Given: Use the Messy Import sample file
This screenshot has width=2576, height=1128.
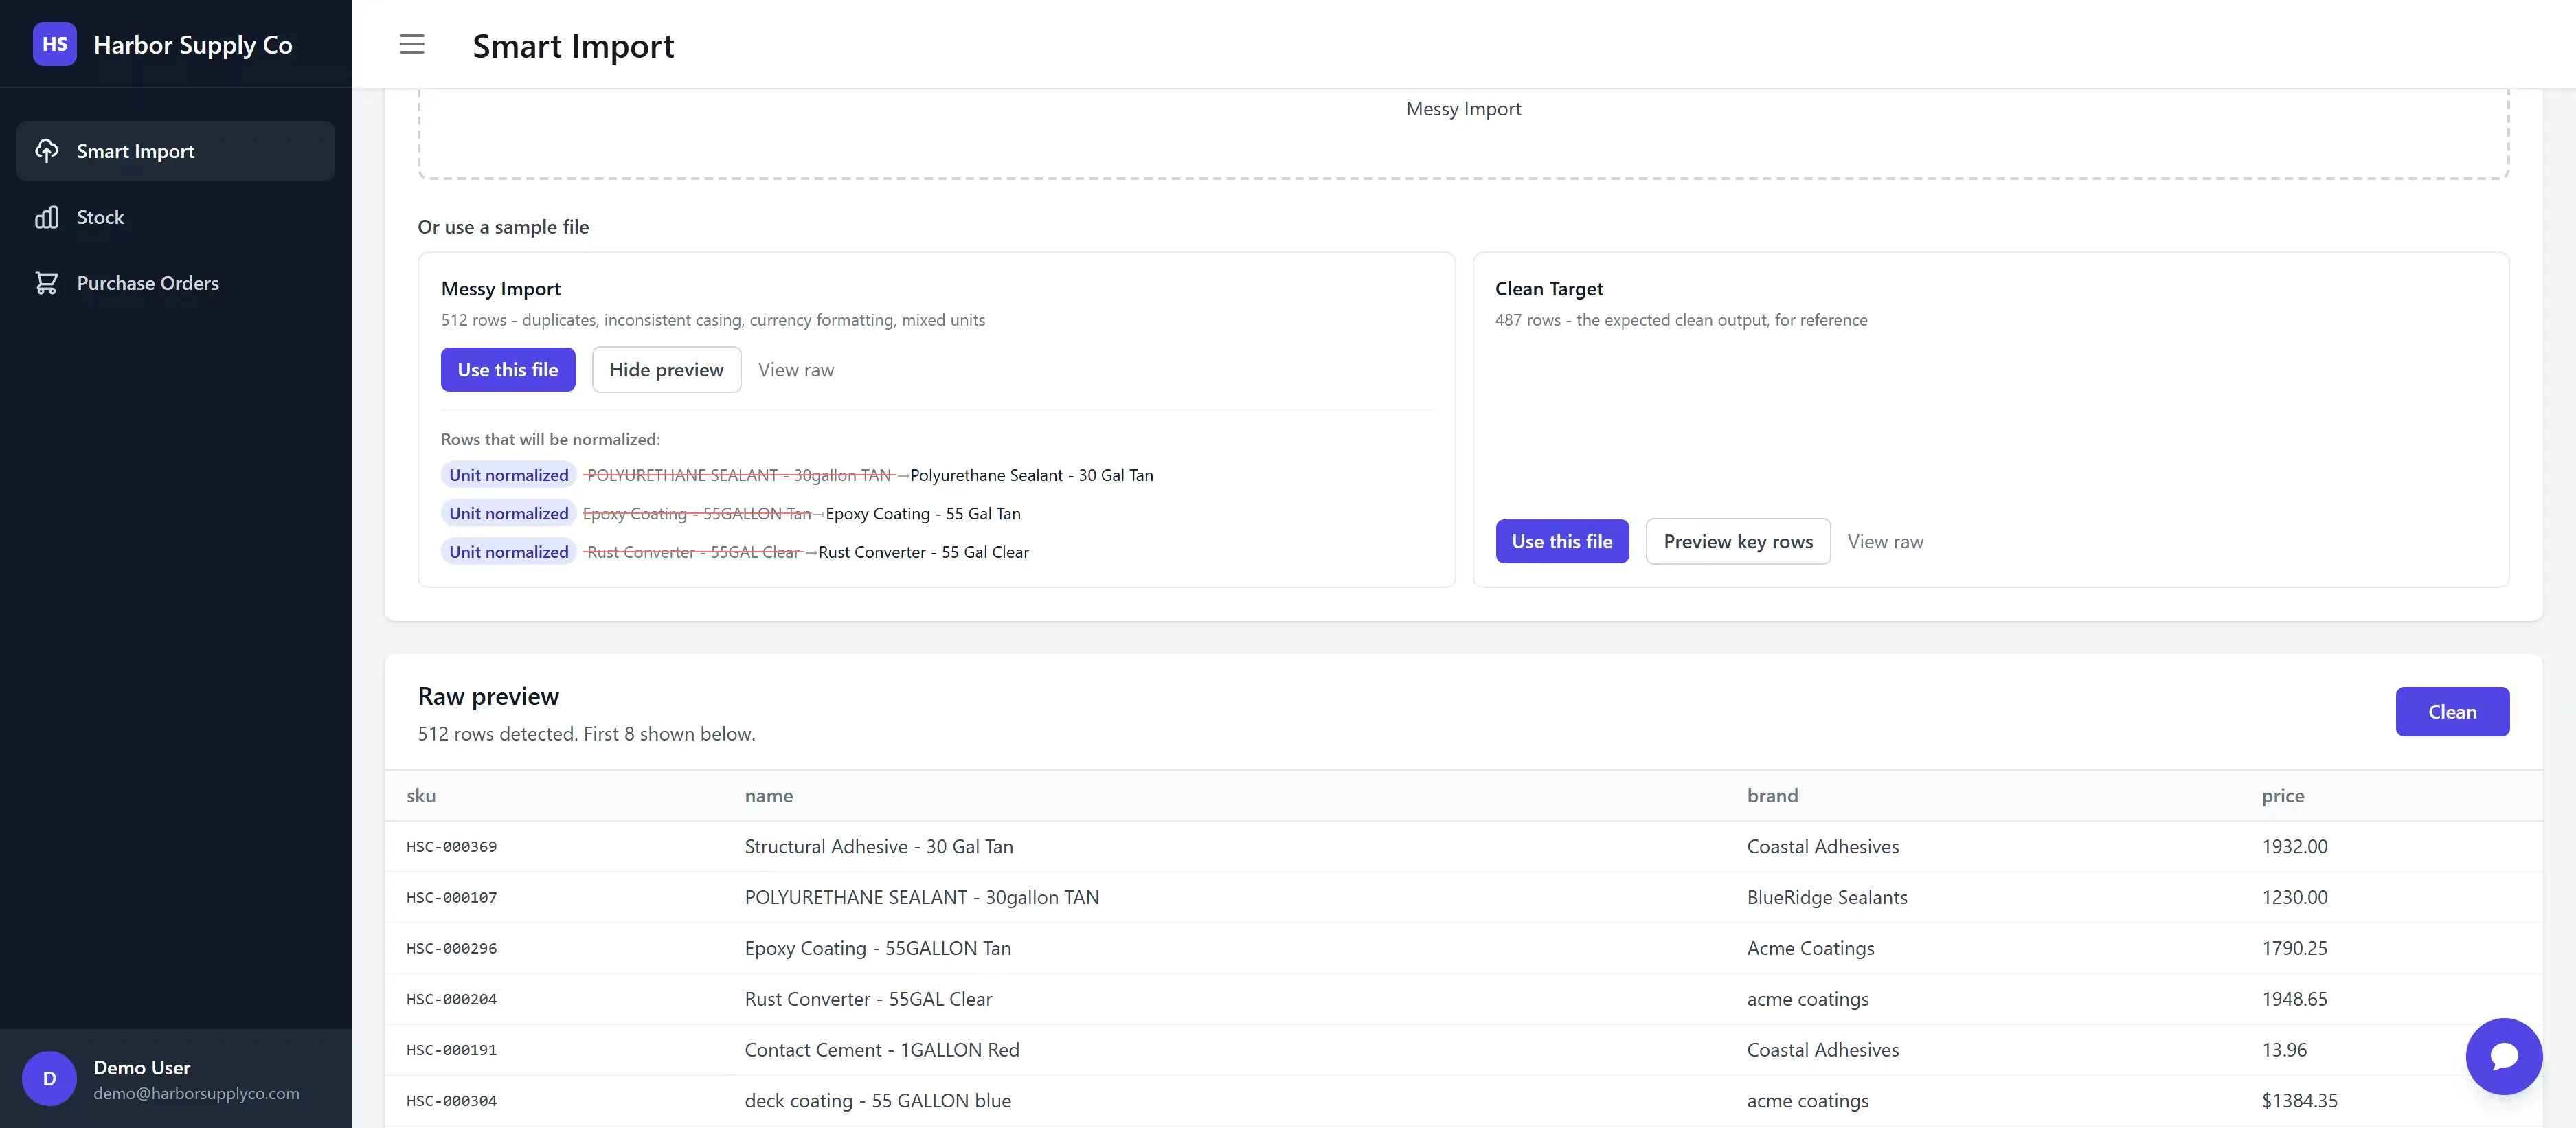Looking at the screenshot, I should point(508,370).
